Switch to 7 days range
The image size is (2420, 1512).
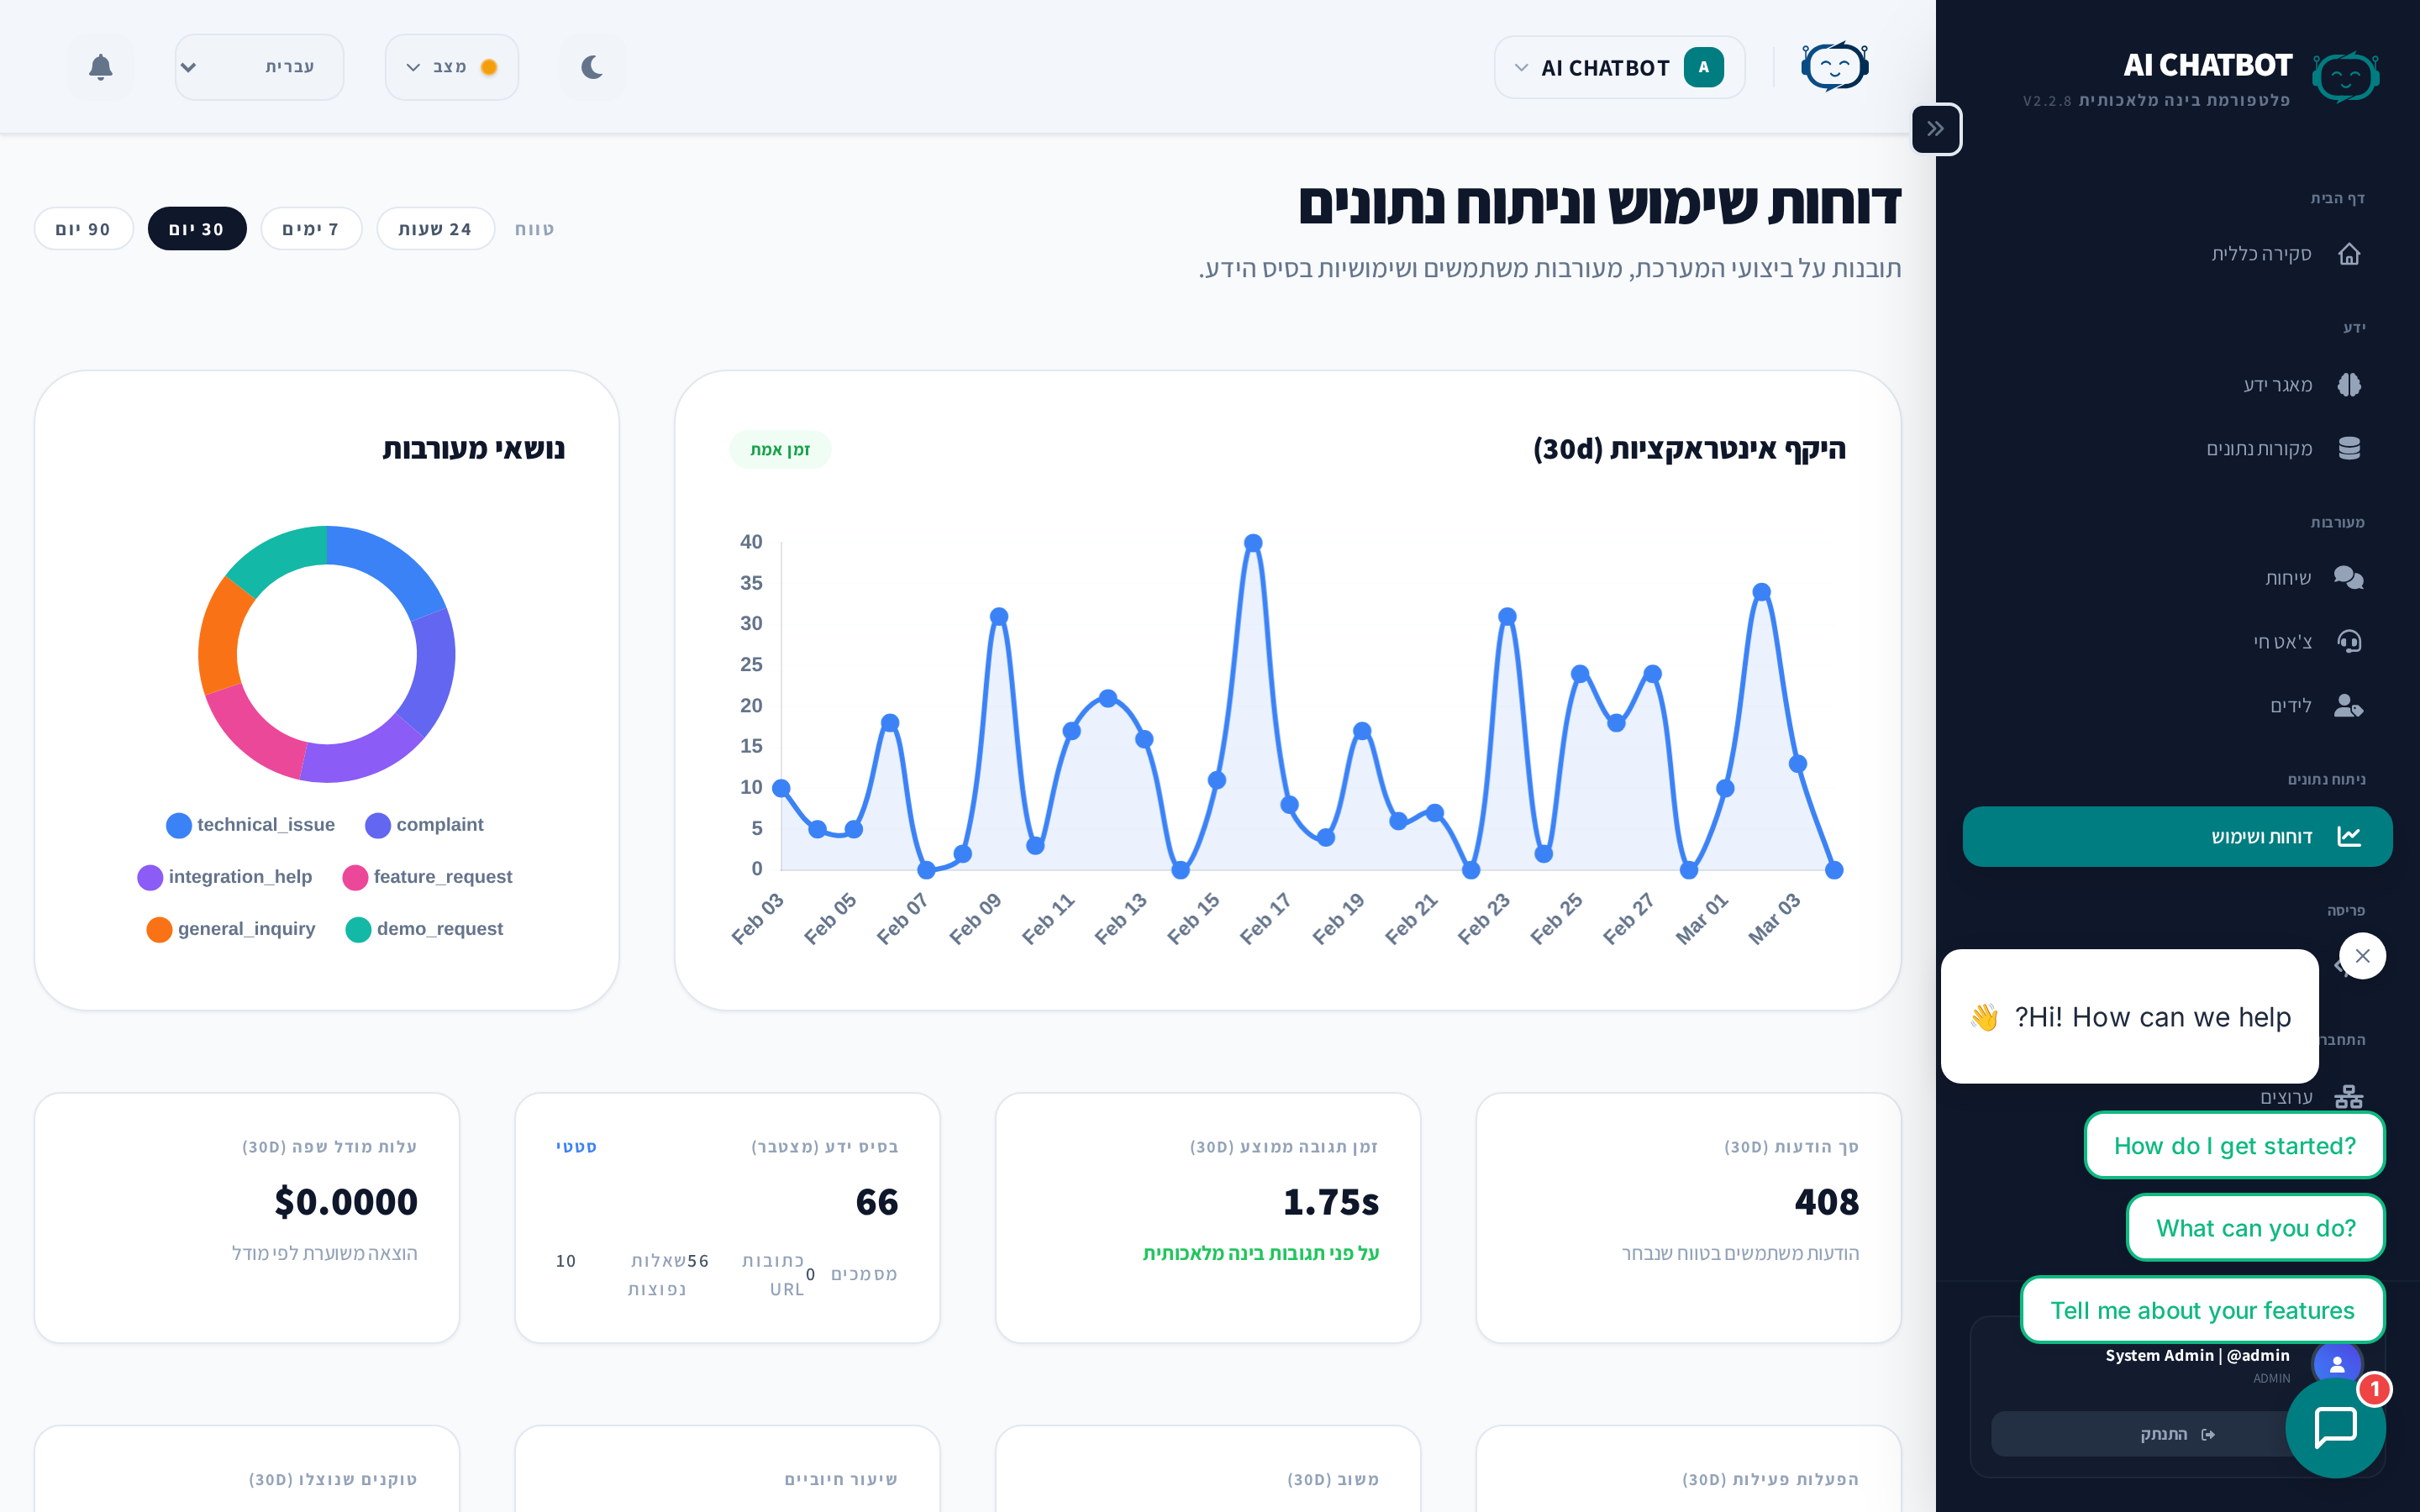310,229
